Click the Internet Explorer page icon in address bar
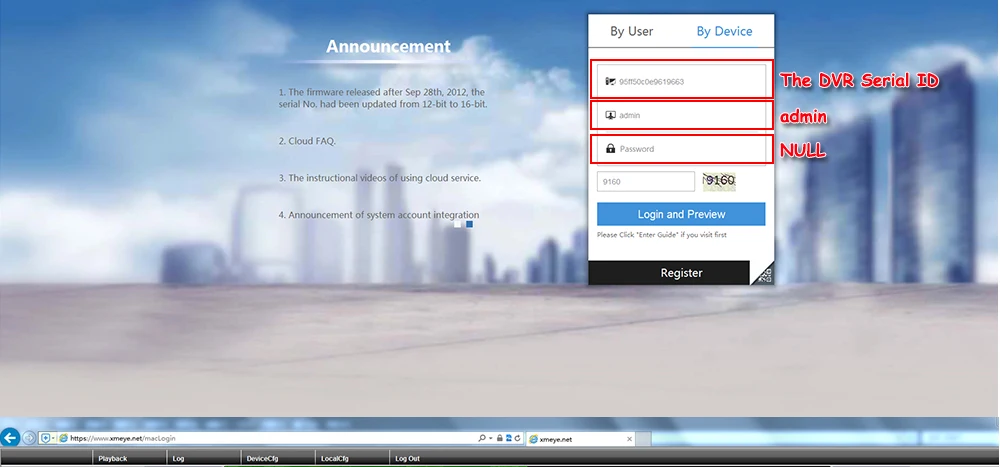Viewport: 1000px width, 467px height. pos(63,438)
